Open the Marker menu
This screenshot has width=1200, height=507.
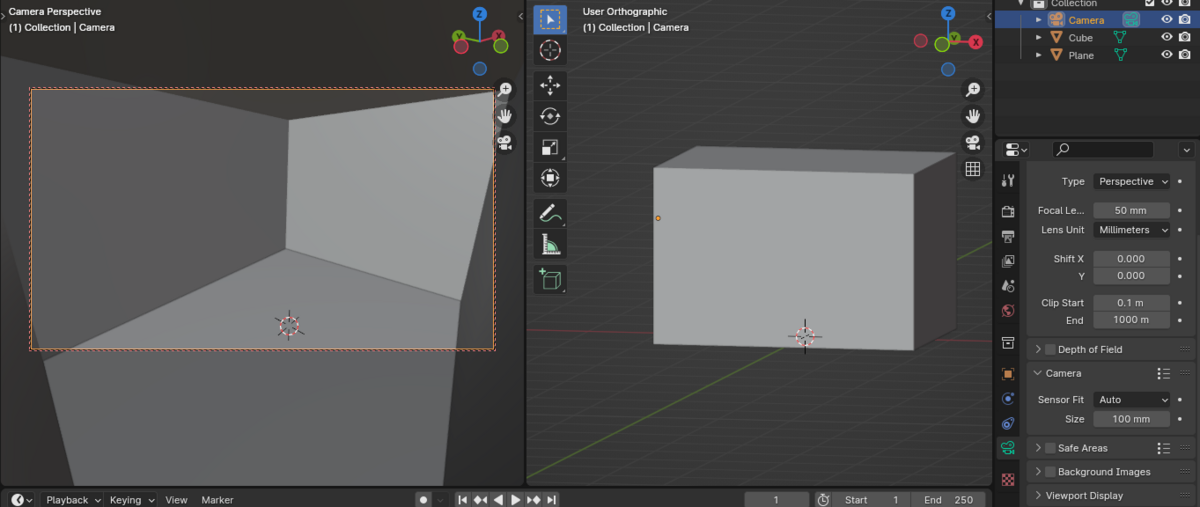click(217, 499)
